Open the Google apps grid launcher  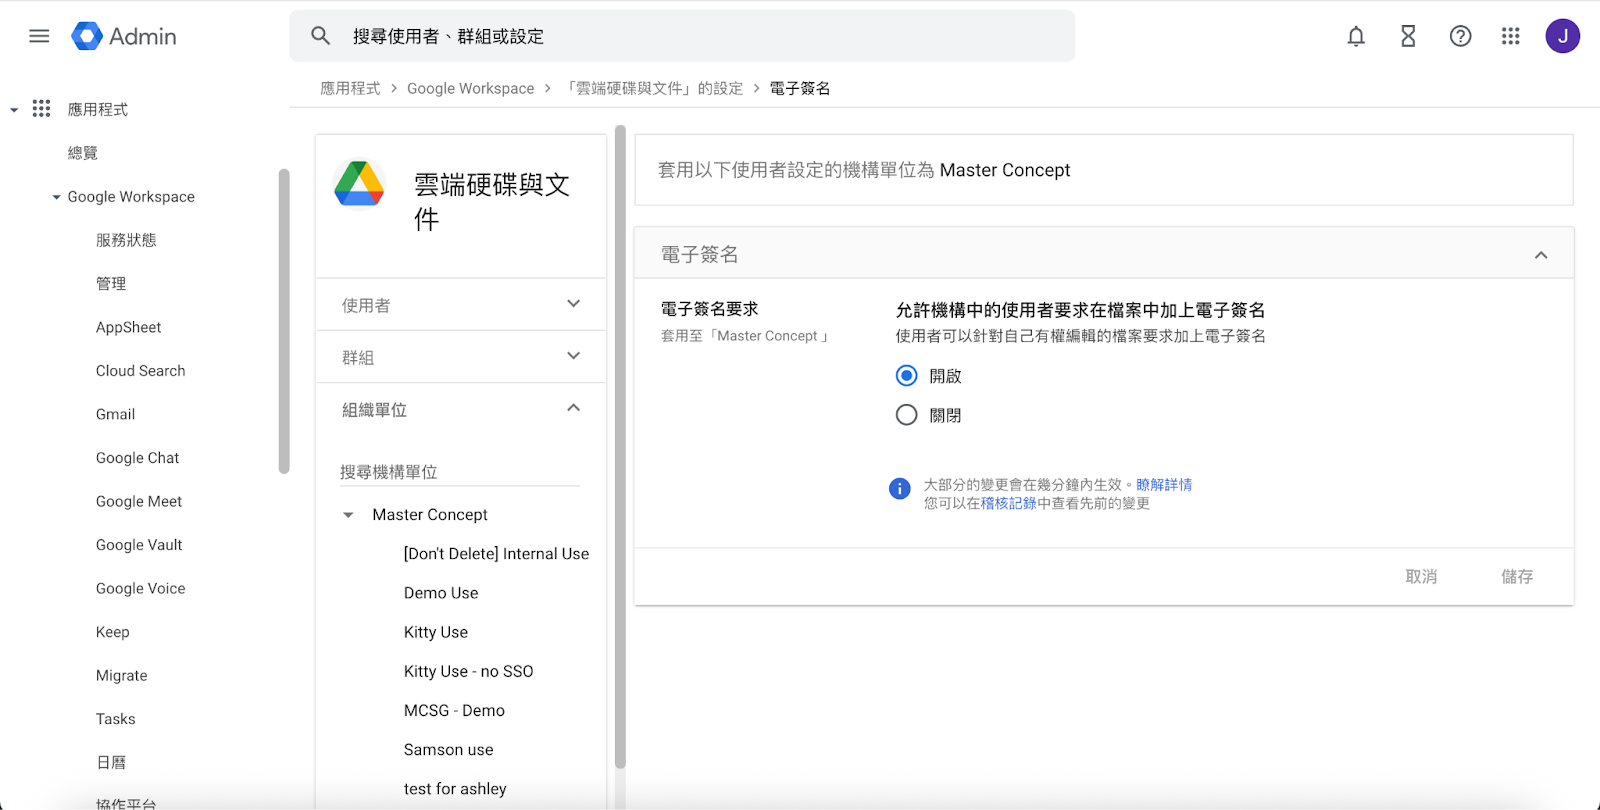tap(1511, 36)
